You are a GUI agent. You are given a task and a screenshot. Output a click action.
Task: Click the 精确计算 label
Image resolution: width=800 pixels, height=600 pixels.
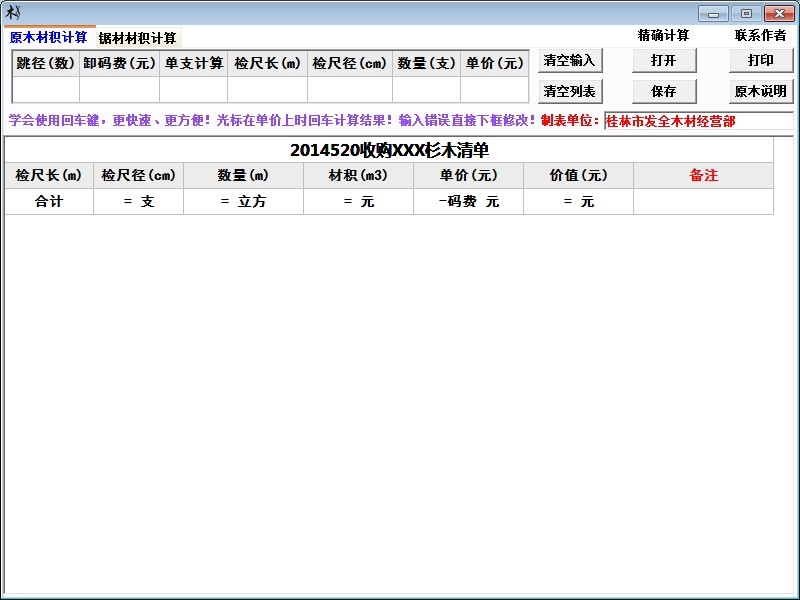(663, 36)
